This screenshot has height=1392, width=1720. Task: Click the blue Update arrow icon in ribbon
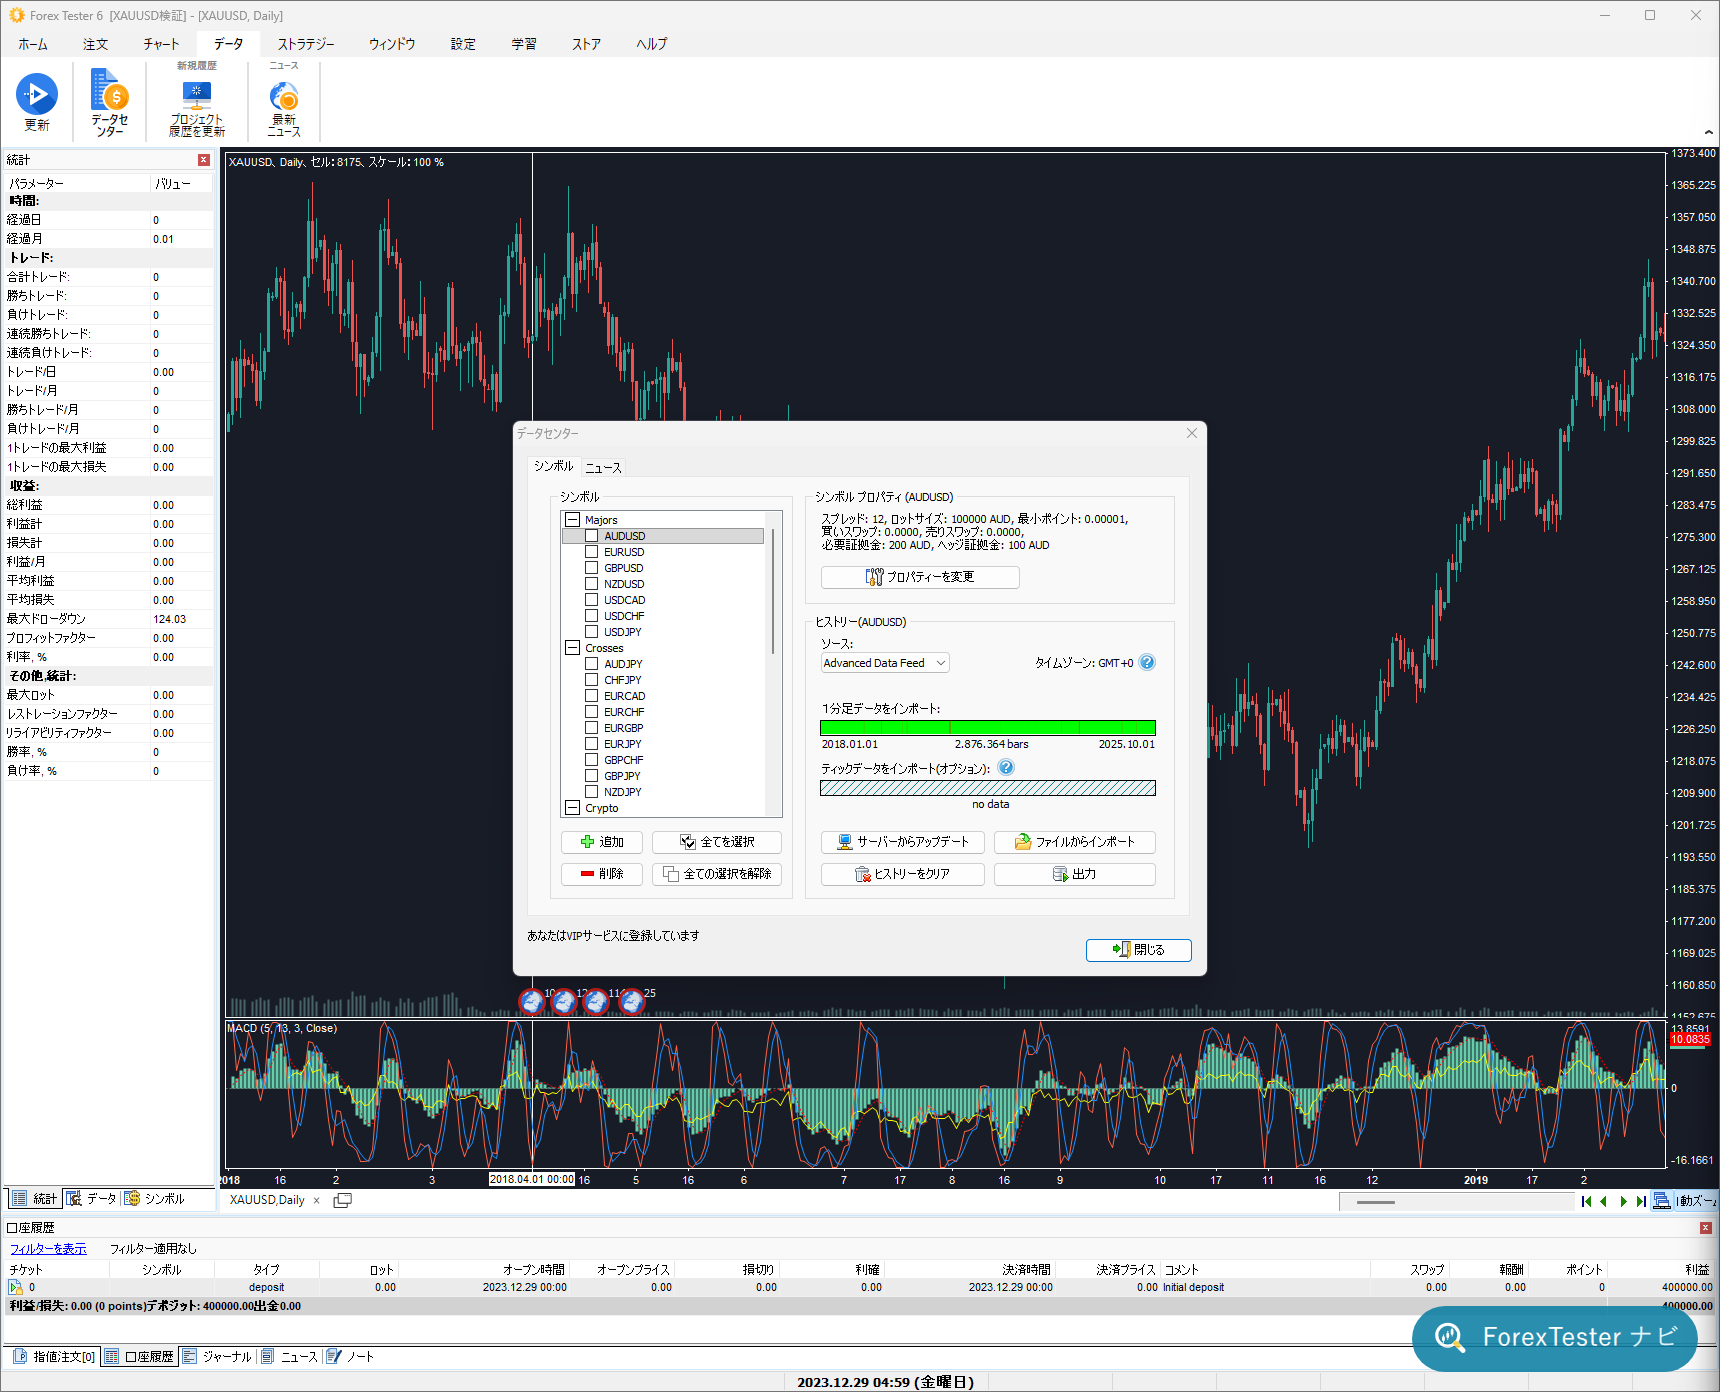(37, 95)
